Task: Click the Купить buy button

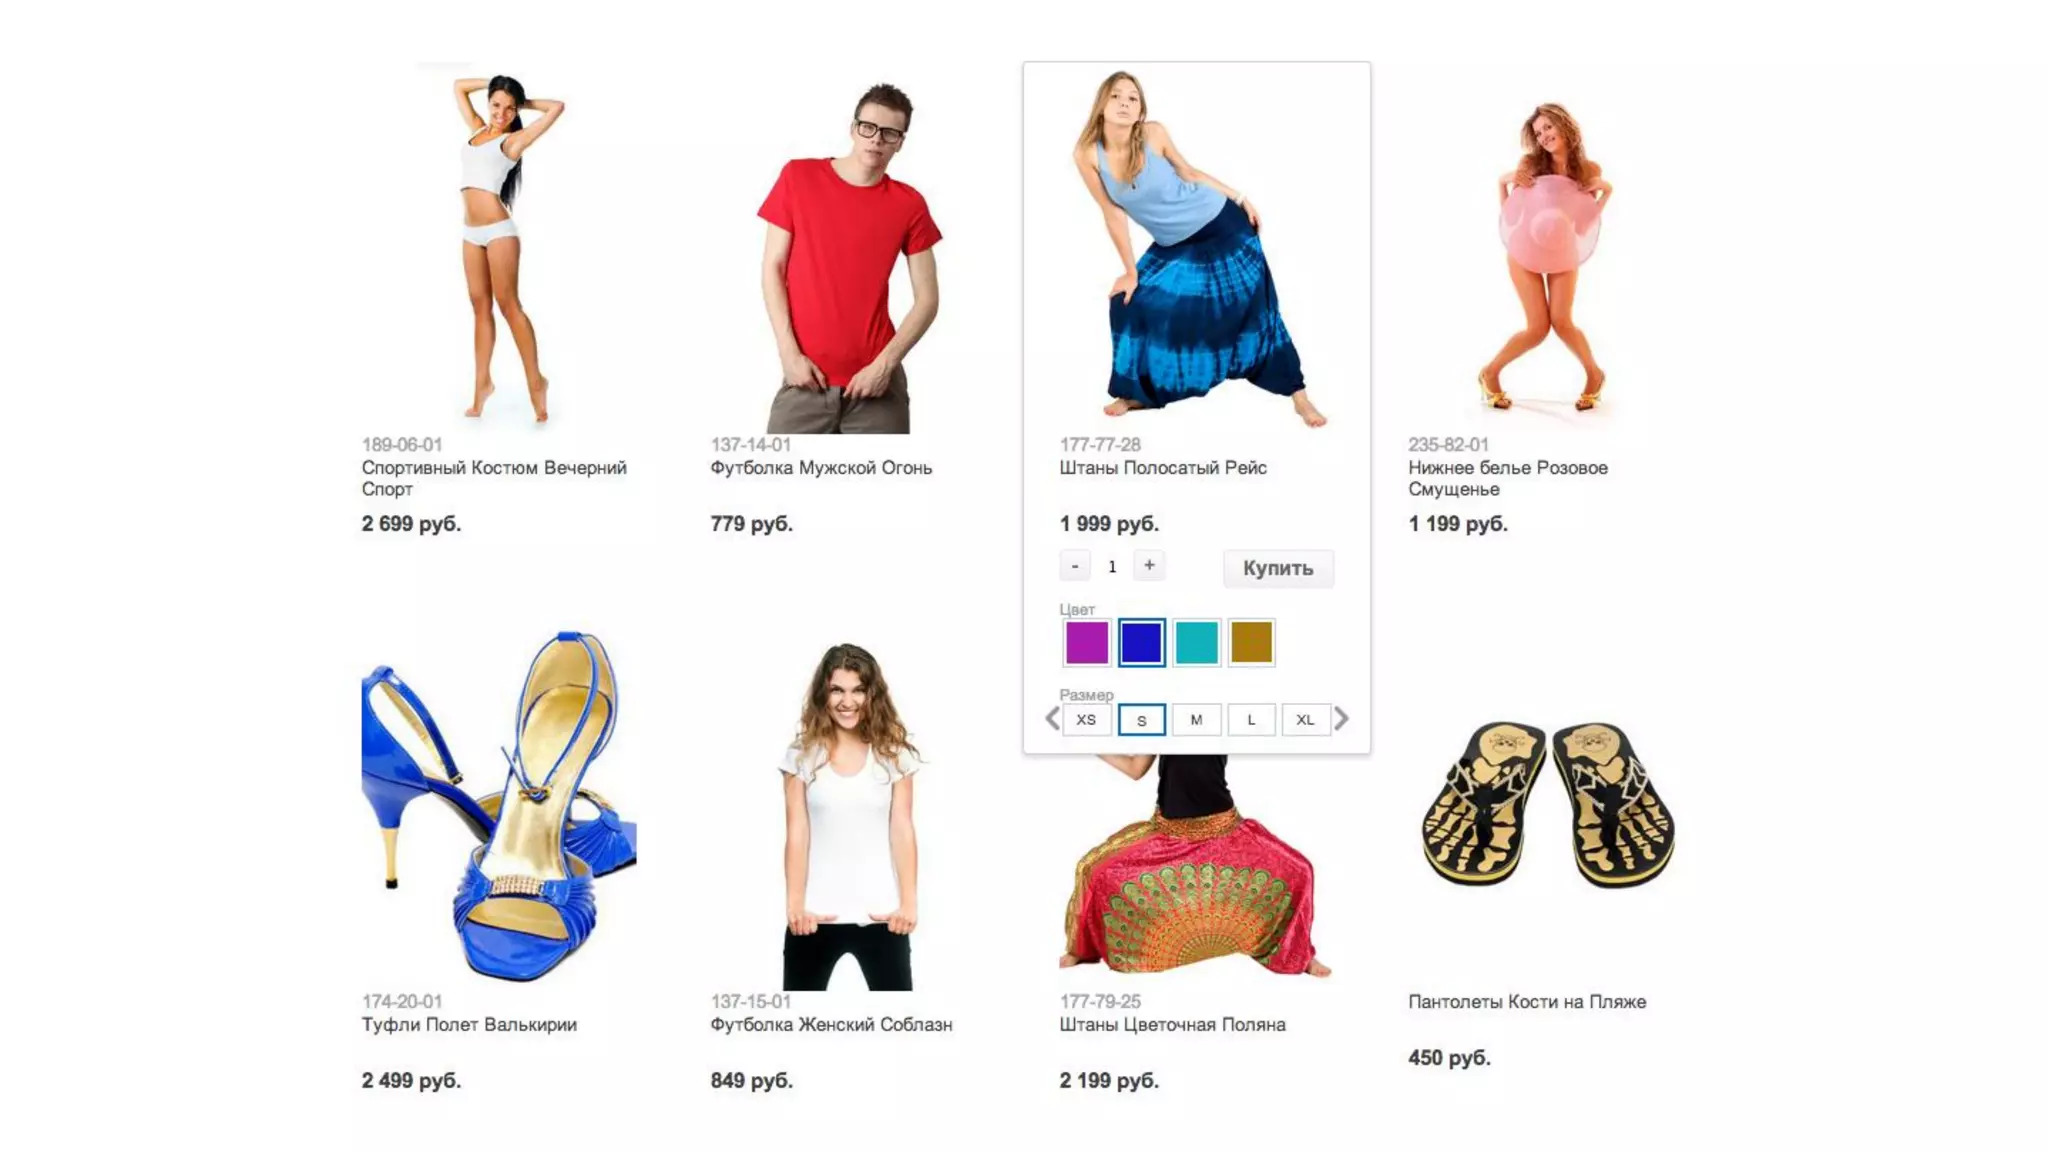Action: tap(1278, 568)
